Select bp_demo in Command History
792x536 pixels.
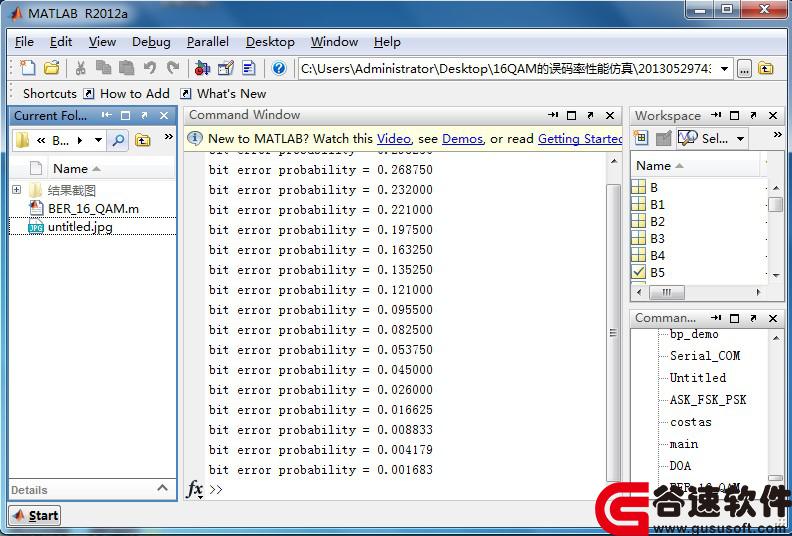pyautogui.click(x=694, y=334)
